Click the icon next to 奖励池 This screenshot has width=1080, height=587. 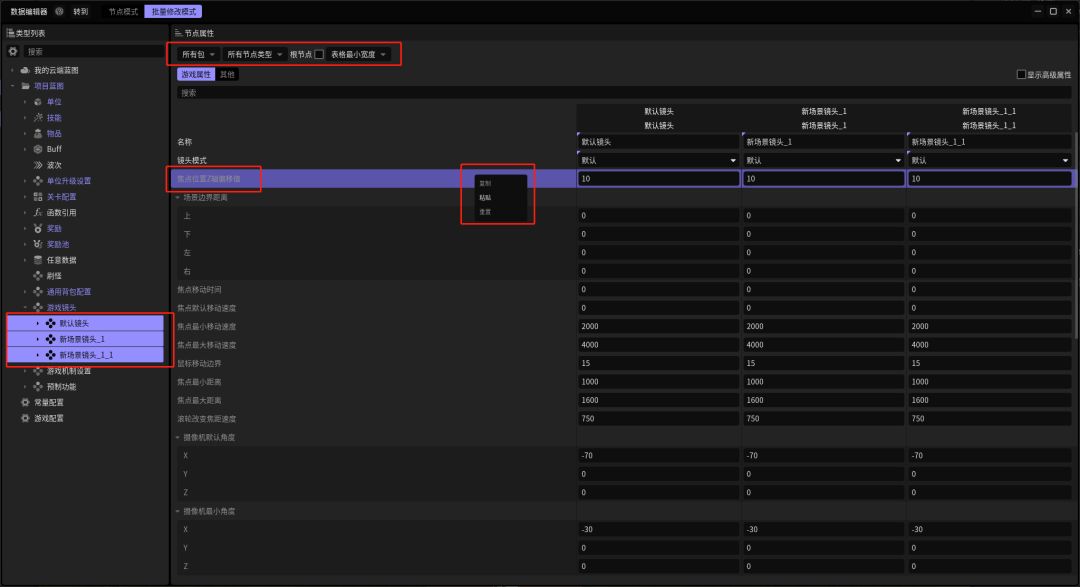click(x=38, y=245)
